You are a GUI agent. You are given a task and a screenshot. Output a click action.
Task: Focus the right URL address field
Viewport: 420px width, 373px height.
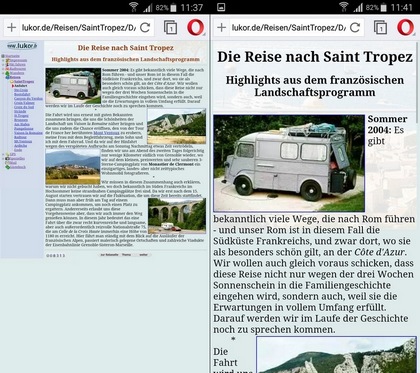coord(289,28)
